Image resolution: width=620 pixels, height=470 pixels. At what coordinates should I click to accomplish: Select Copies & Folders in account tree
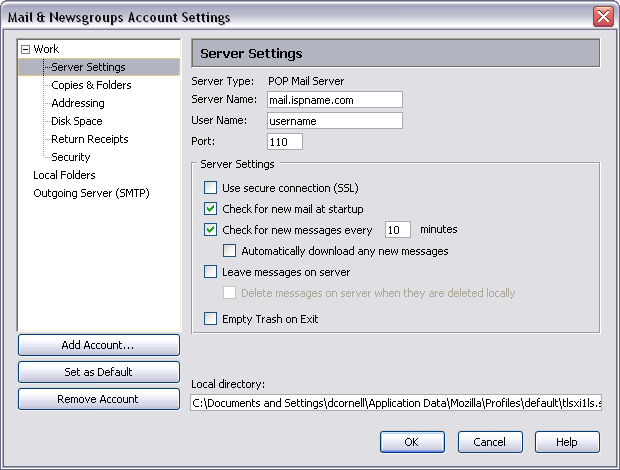pos(91,85)
